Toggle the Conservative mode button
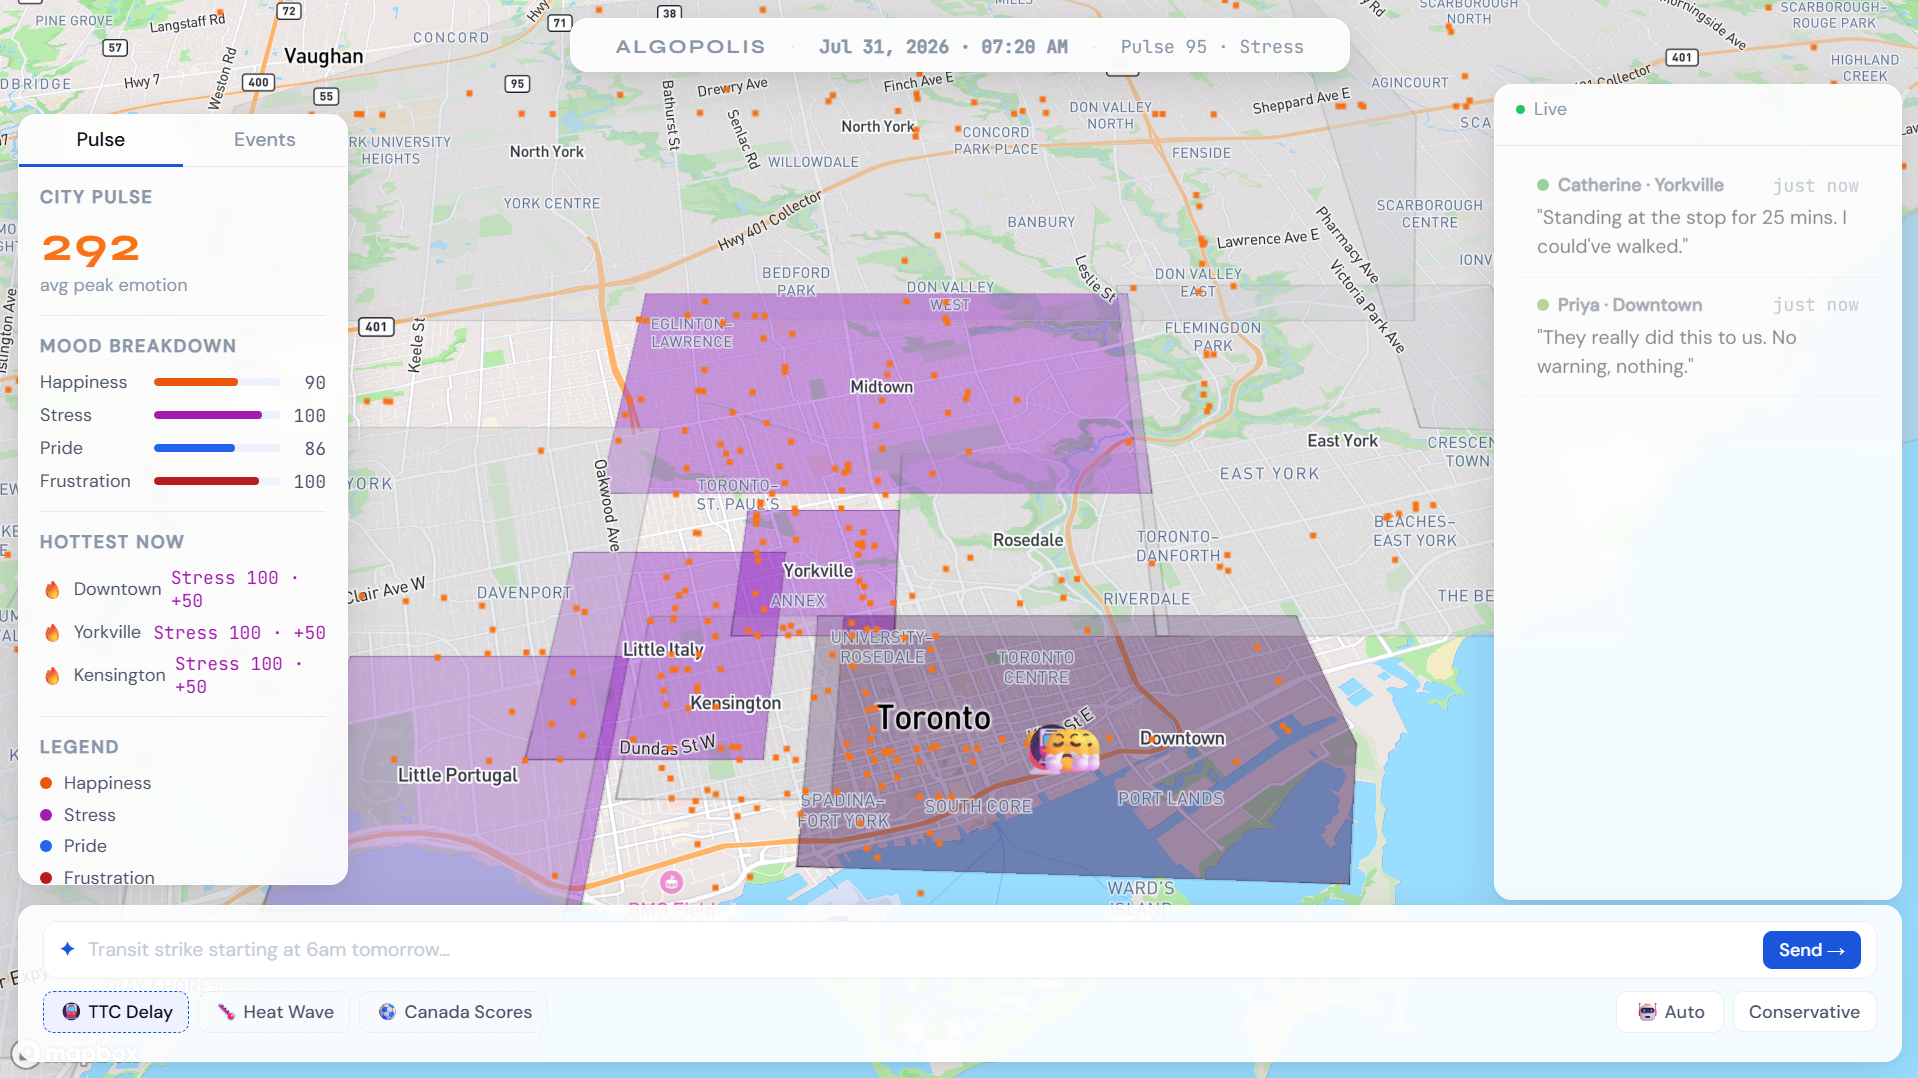The image size is (1918, 1078). 1804,1012
